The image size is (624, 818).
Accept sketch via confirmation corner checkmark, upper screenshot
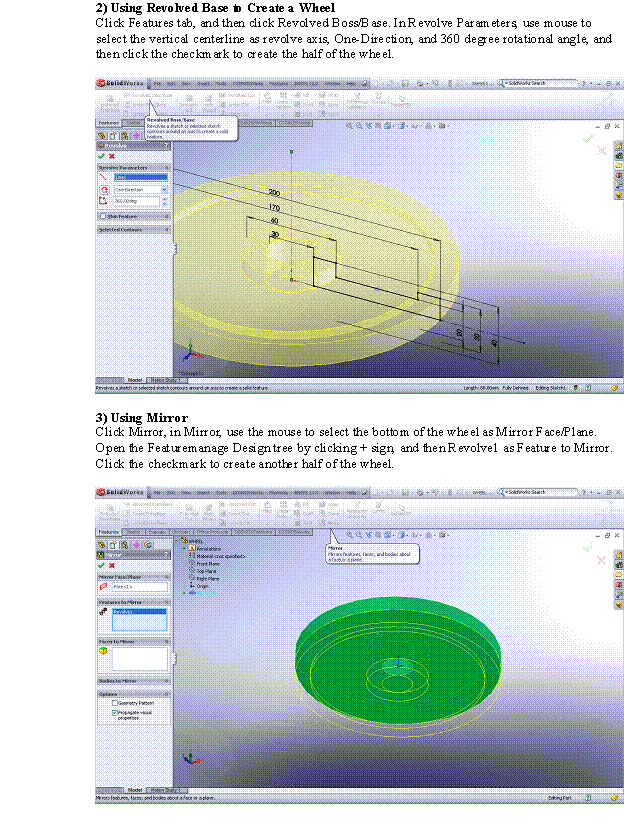point(589,139)
